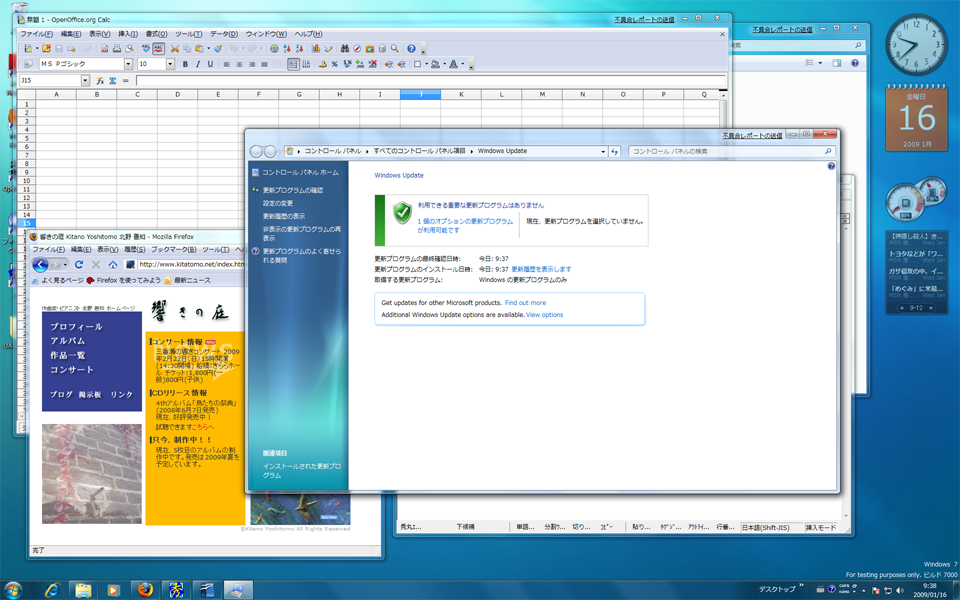
Task: Toggle Bold in the Calc formatting toolbar
Action: click(x=185, y=64)
